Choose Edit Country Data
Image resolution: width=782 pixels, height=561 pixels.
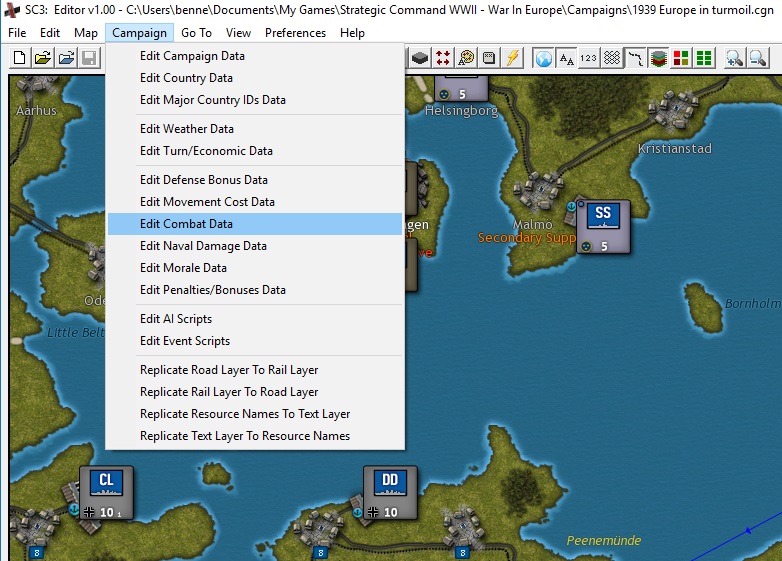255,78
